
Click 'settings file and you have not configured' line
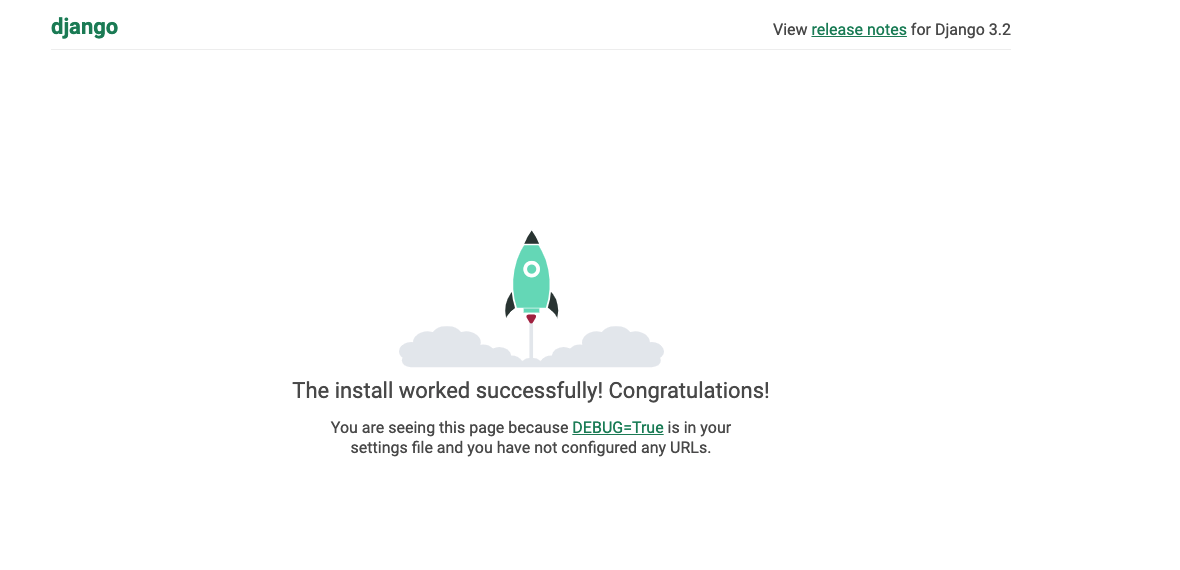coord(531,448)
